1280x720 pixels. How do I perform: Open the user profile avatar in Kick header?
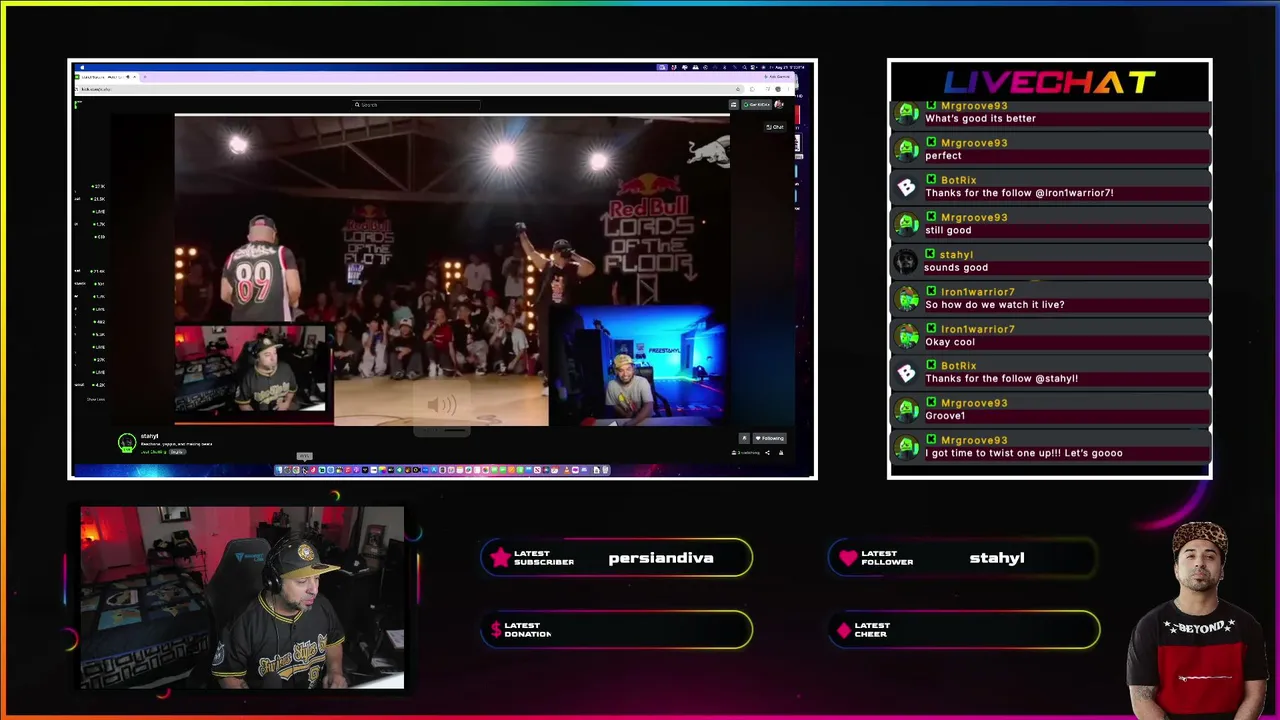(779, 104)
